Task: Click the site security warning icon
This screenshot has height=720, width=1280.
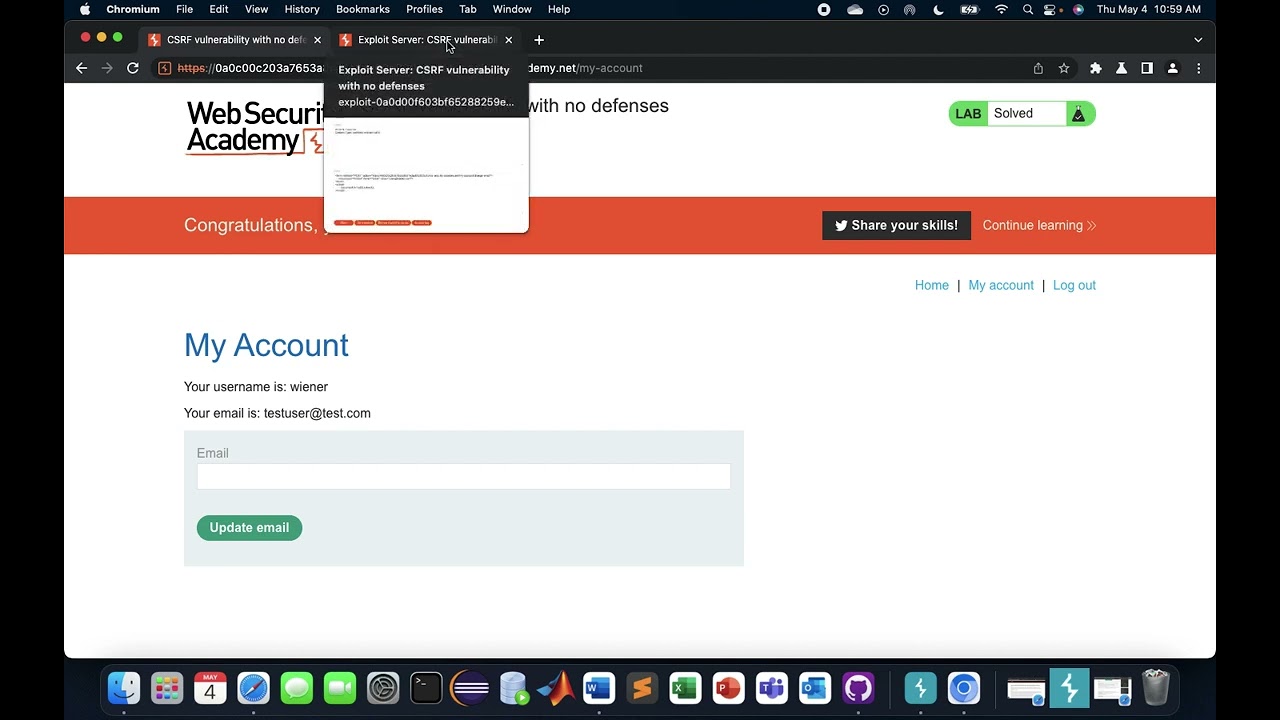Action: coord(165,68)
